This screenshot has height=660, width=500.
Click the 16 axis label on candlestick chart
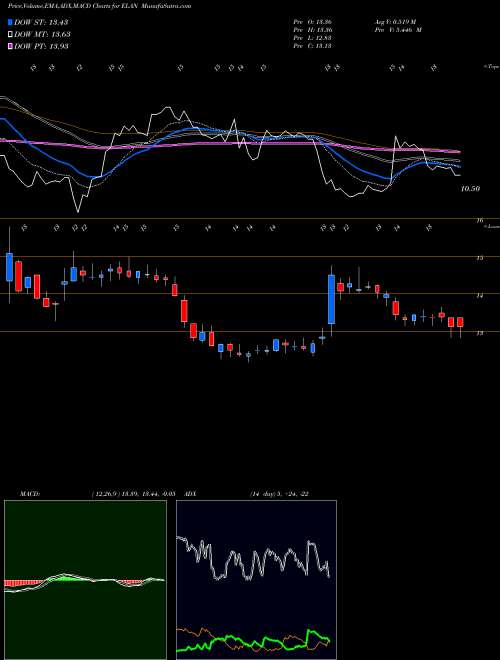tap(480, 220)
